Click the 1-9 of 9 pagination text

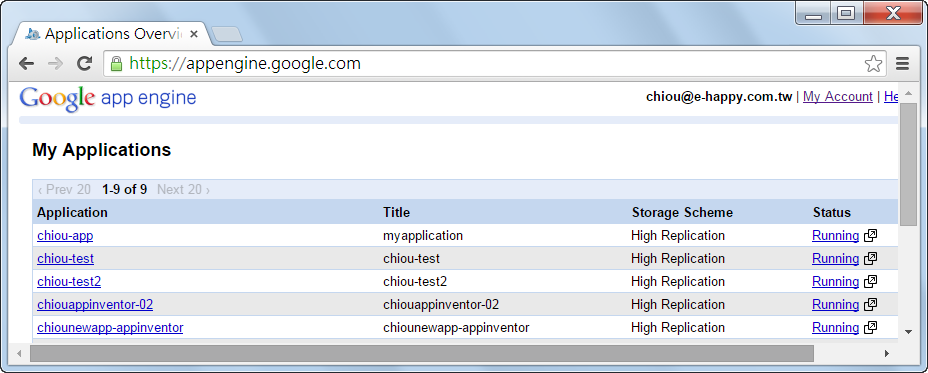click(124, 189)
